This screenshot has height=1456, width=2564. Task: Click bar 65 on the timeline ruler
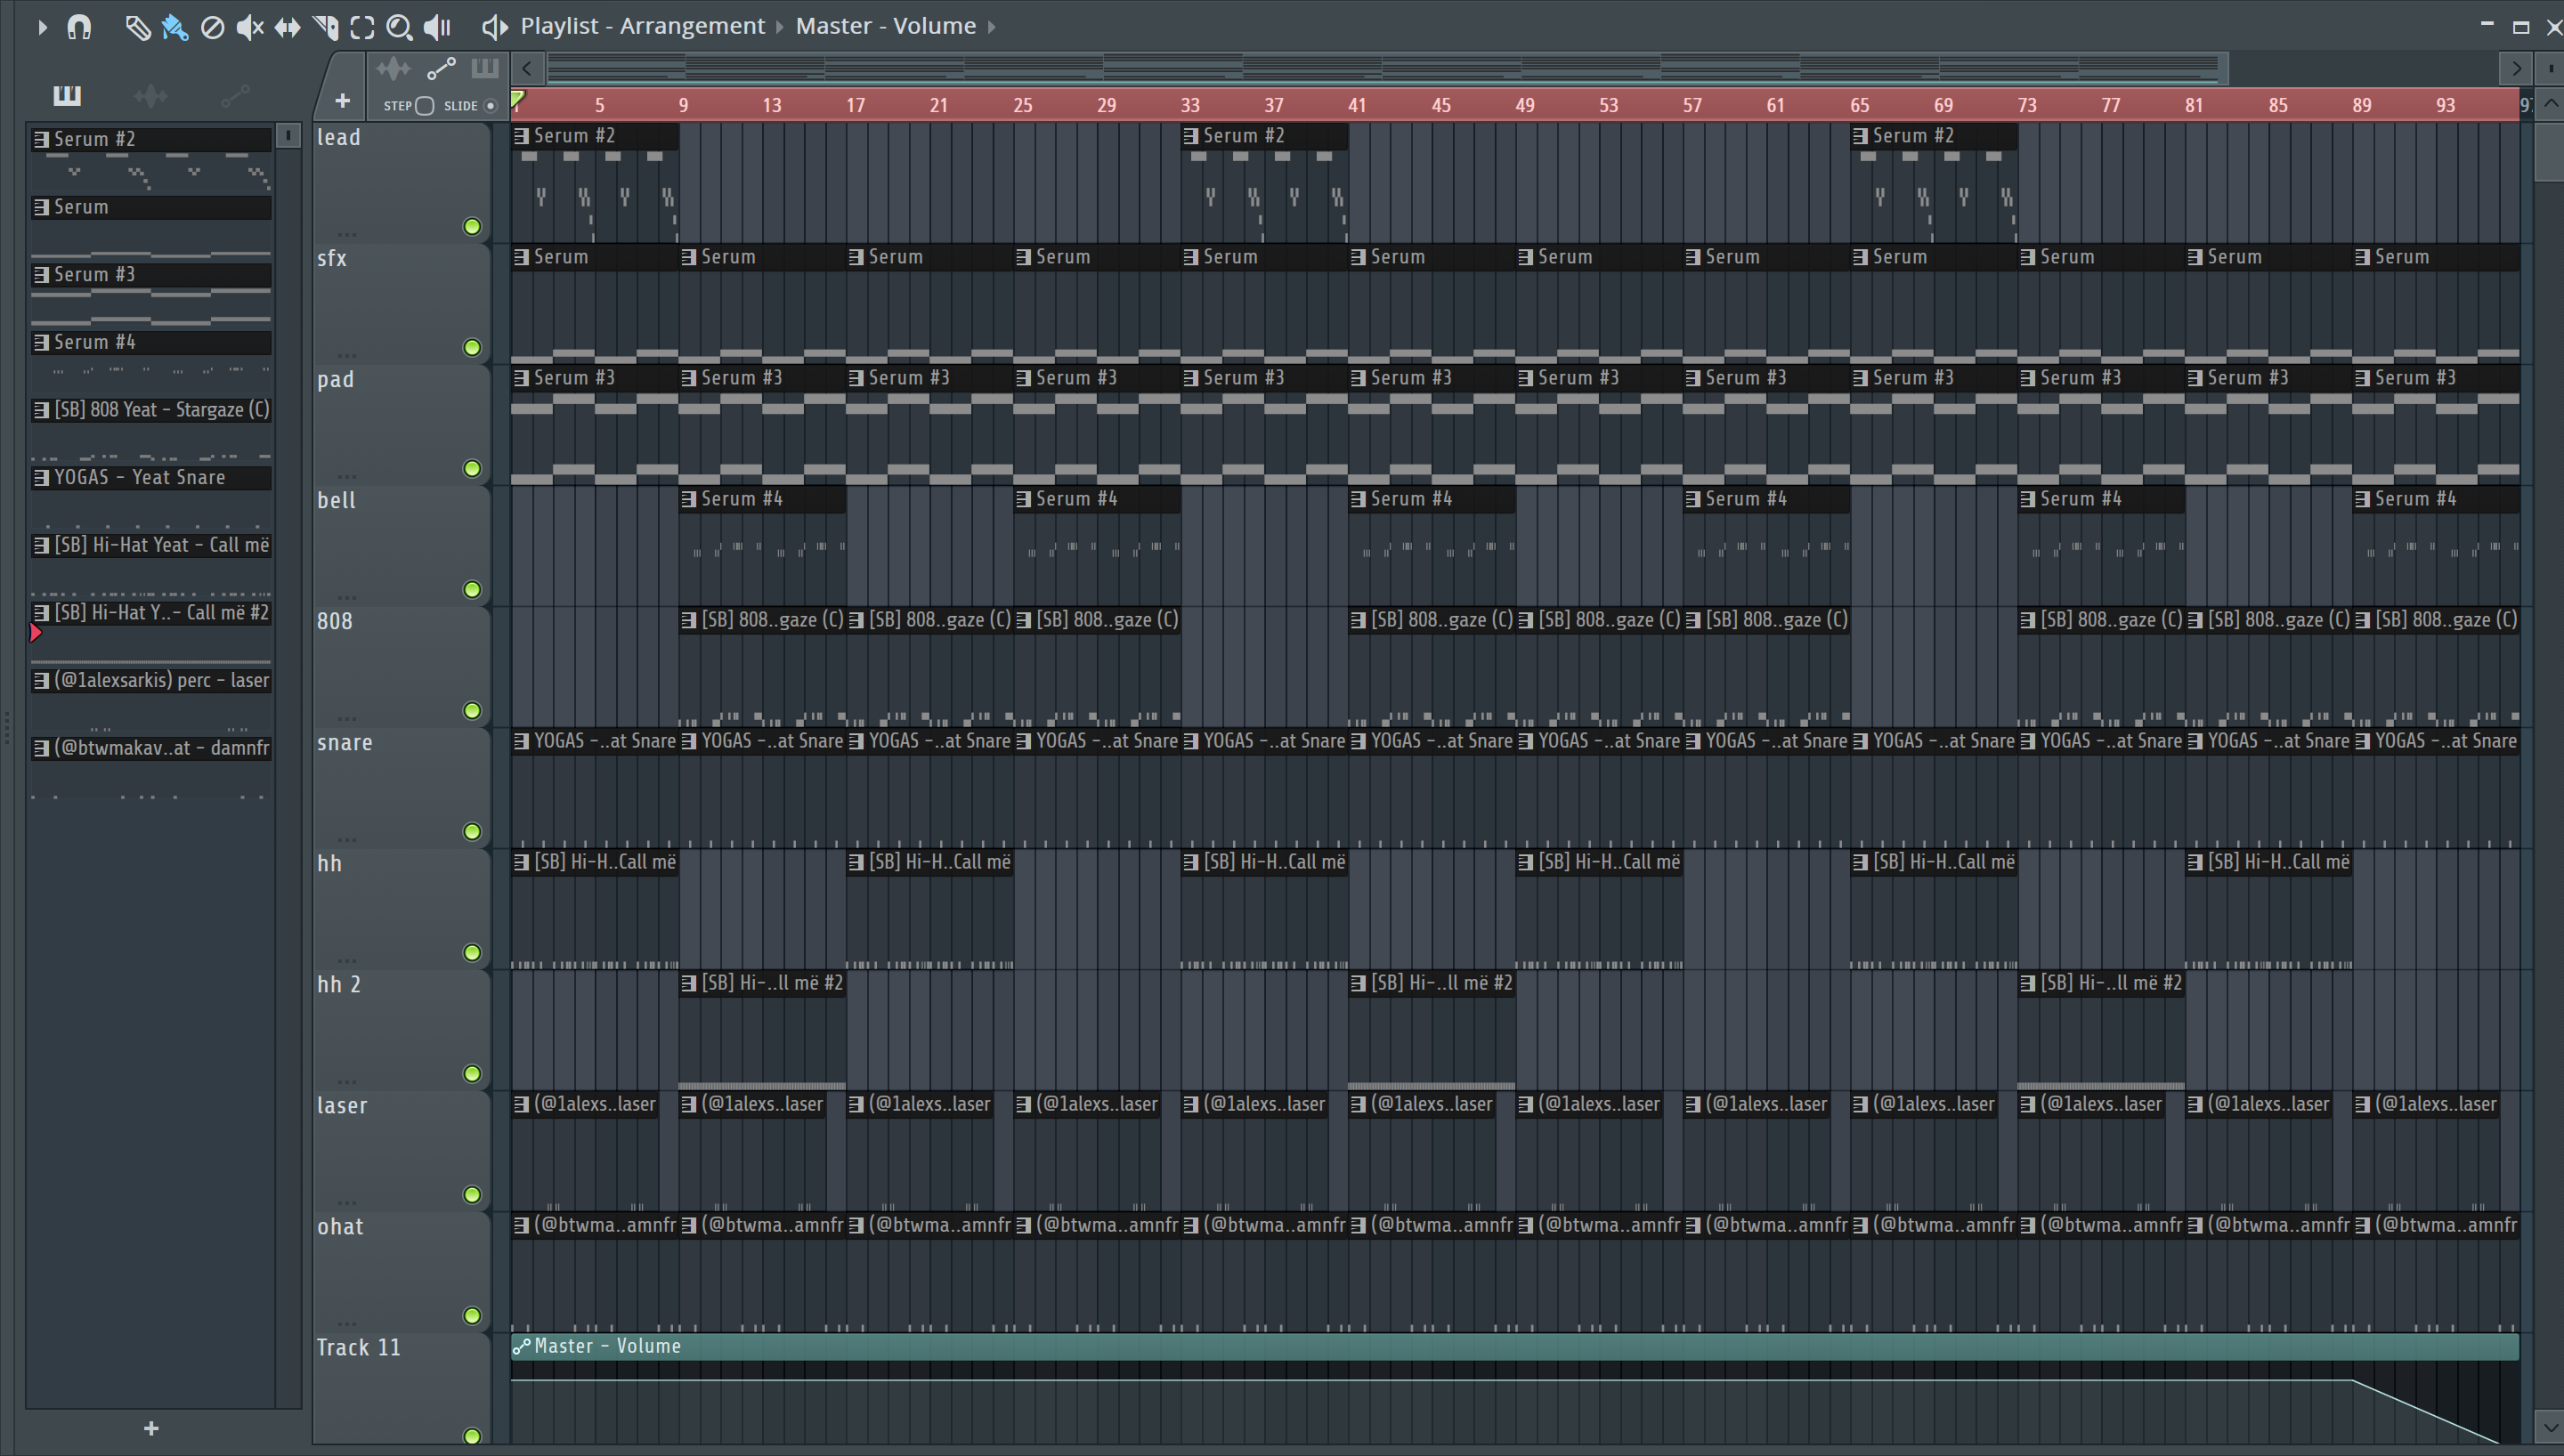1859,105
